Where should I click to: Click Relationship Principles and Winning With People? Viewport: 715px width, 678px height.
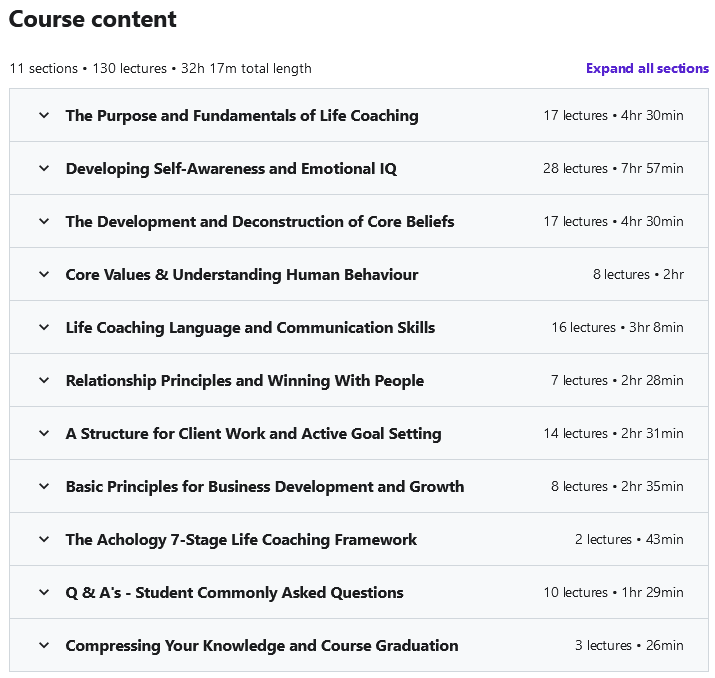(x=245, y=381)
